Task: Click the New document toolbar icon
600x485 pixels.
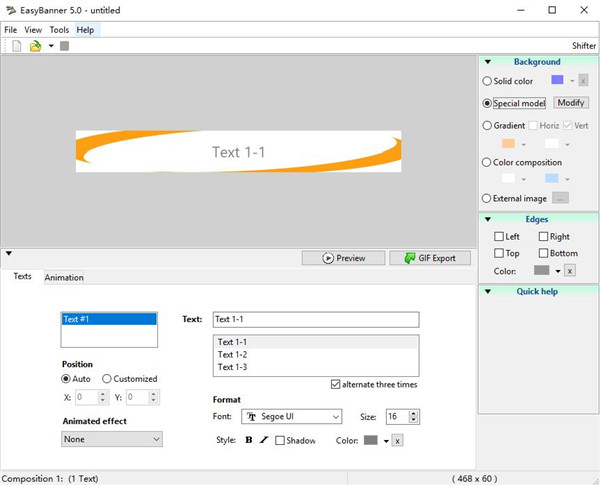Action: click(x=16, y=46)
